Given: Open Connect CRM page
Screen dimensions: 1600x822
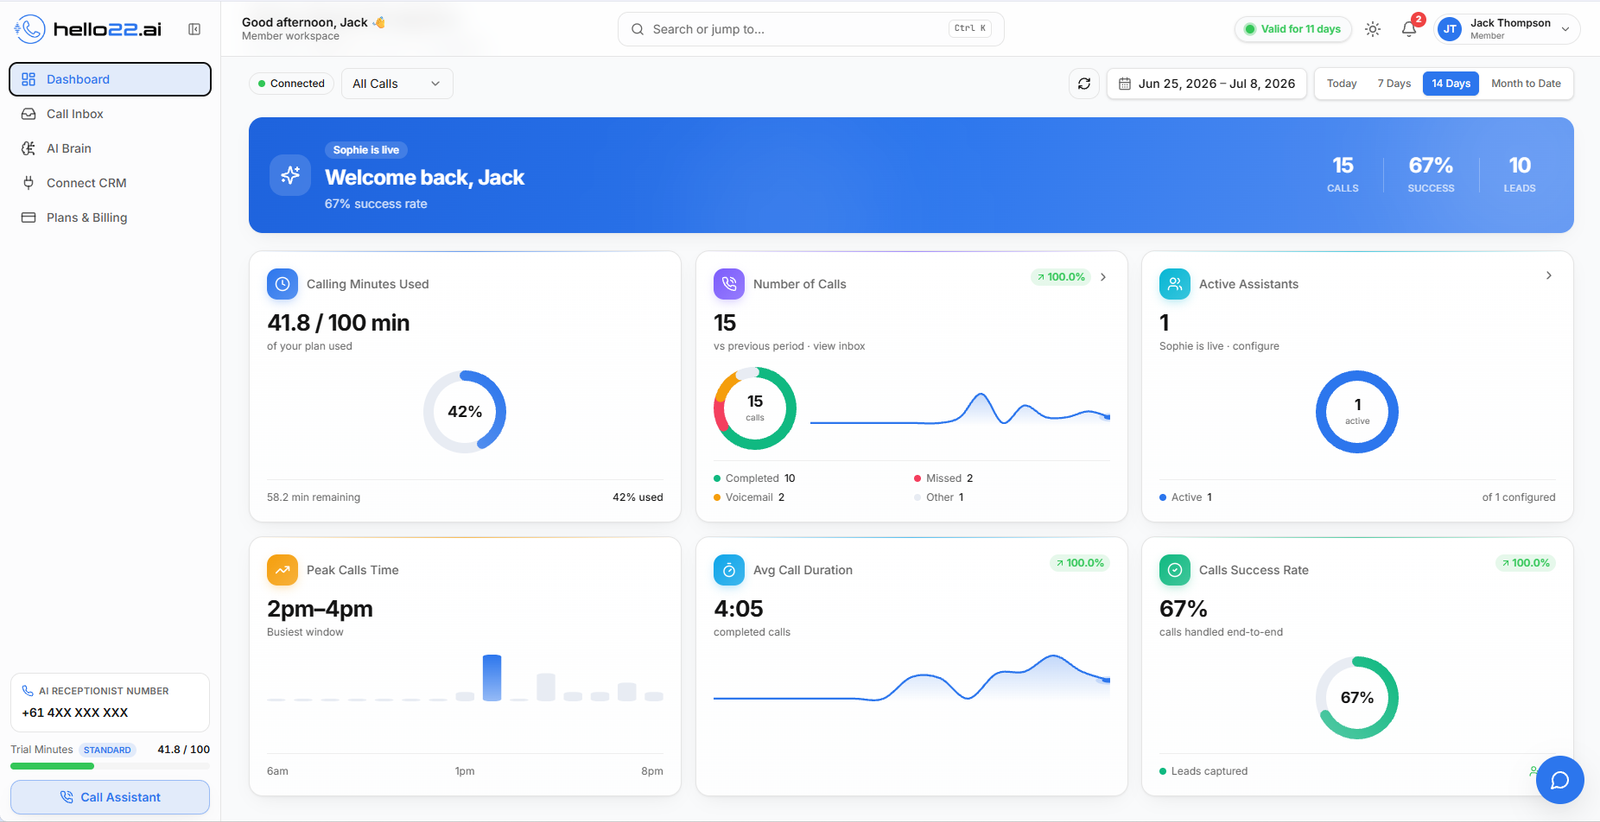Looking at the screenshot, I should point(110,183).
